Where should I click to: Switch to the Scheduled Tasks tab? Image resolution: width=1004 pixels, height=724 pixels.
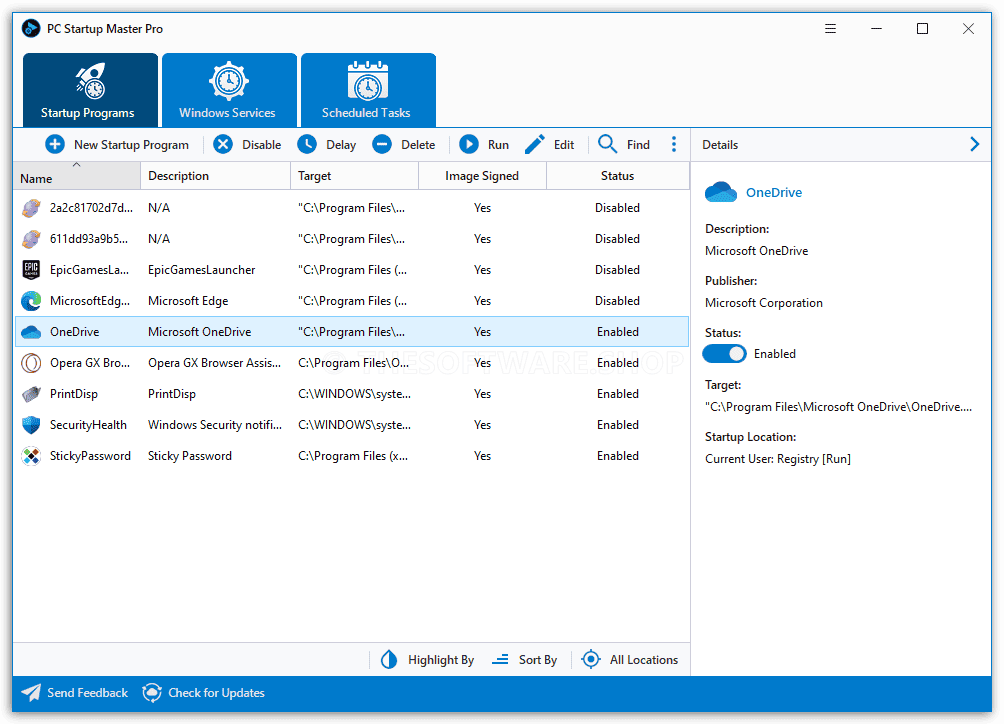368,90
